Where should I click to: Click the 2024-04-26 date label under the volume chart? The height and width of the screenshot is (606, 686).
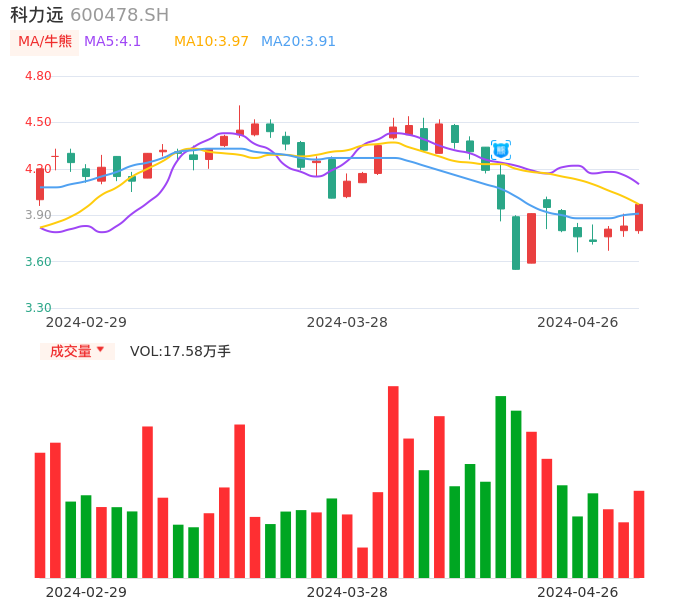pos(578,592)
